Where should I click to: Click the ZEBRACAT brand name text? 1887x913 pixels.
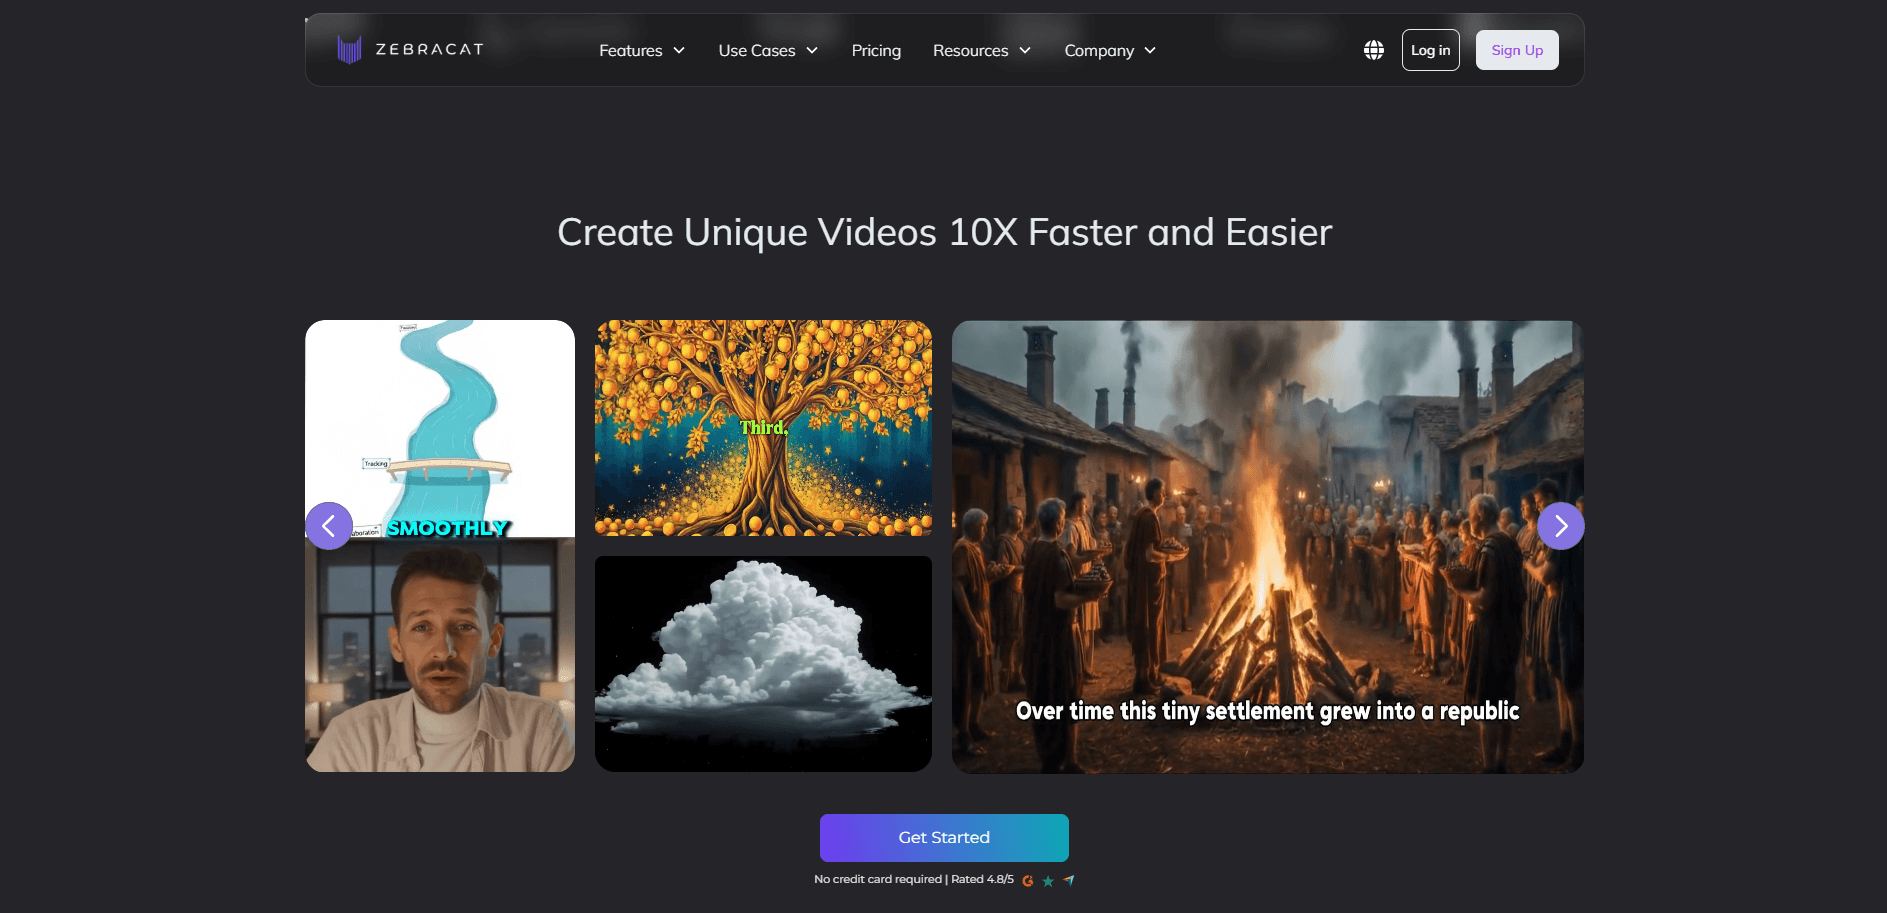(430, 49)
